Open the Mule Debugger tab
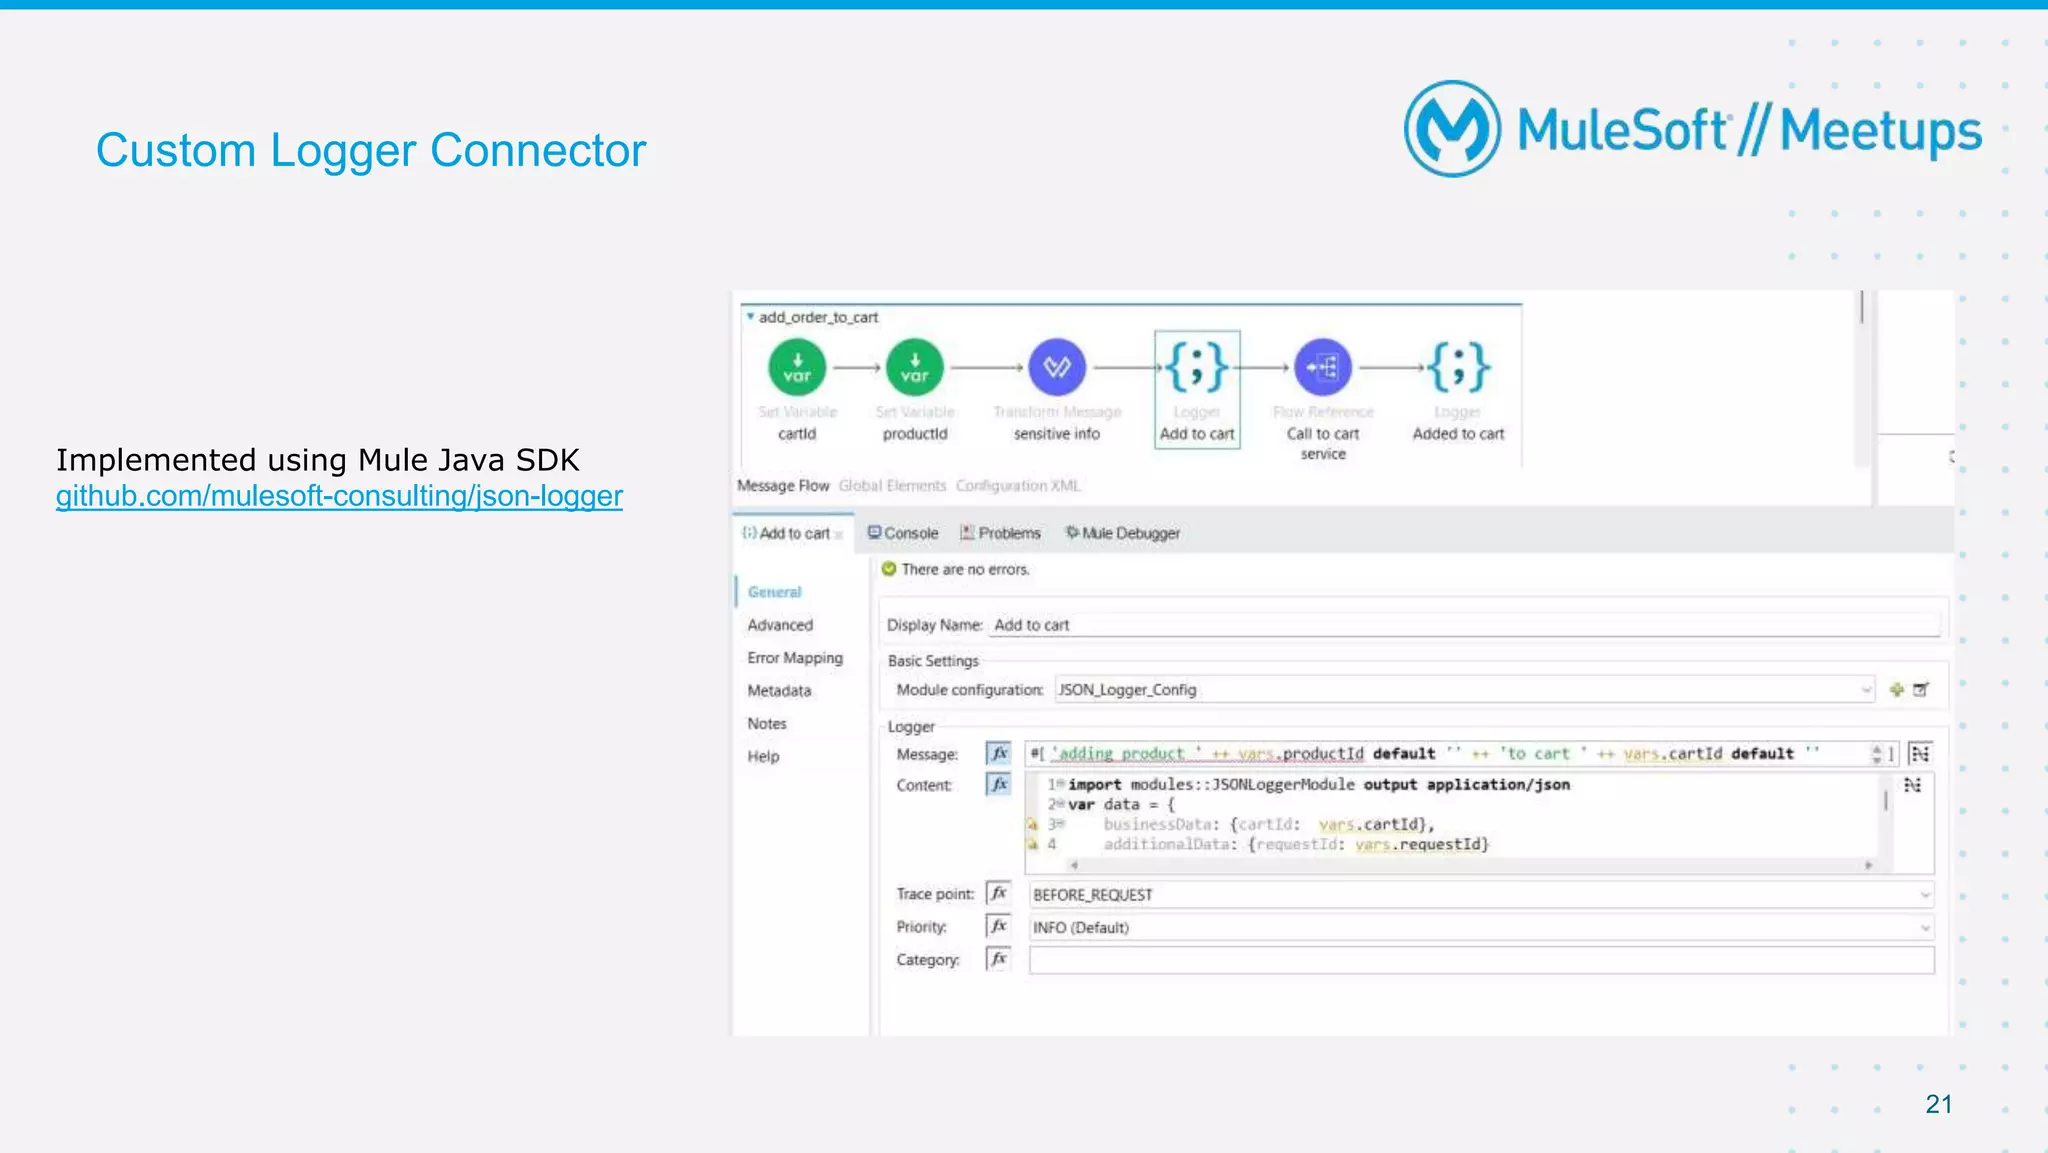Screen dimensions: 2048x1153 (x=1123, y=533)
